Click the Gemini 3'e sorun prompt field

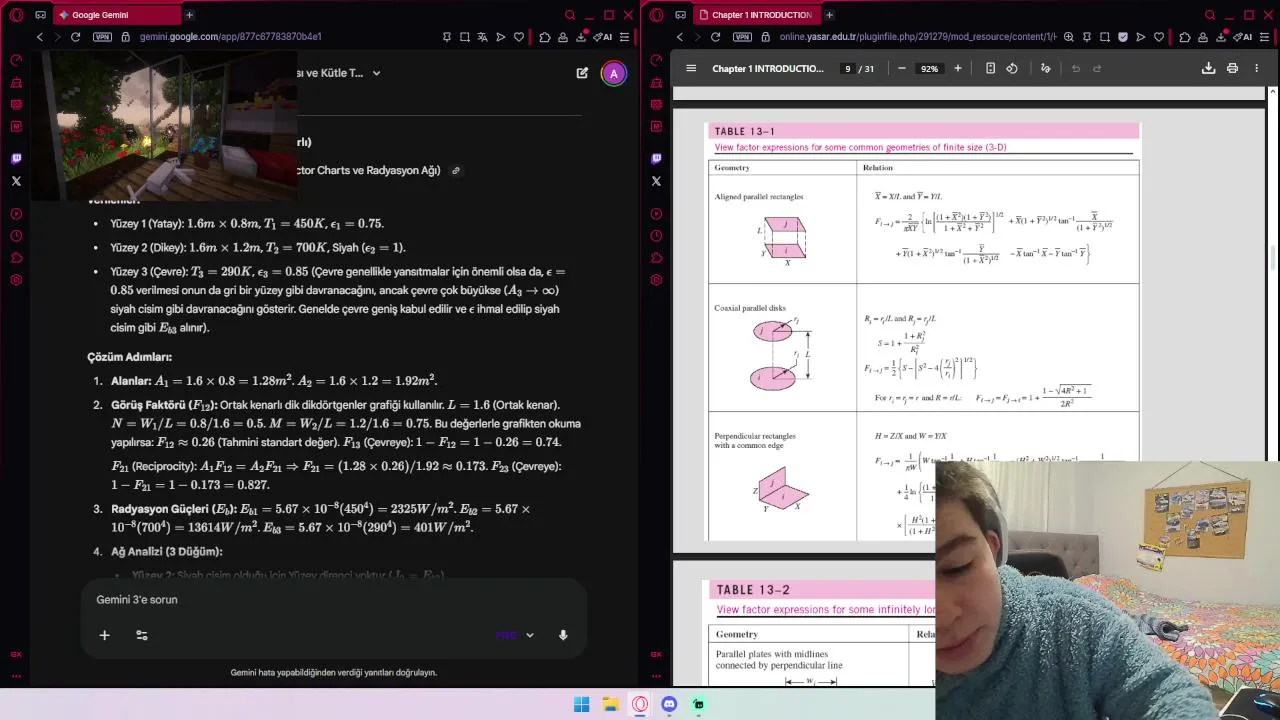click(333, 600)
